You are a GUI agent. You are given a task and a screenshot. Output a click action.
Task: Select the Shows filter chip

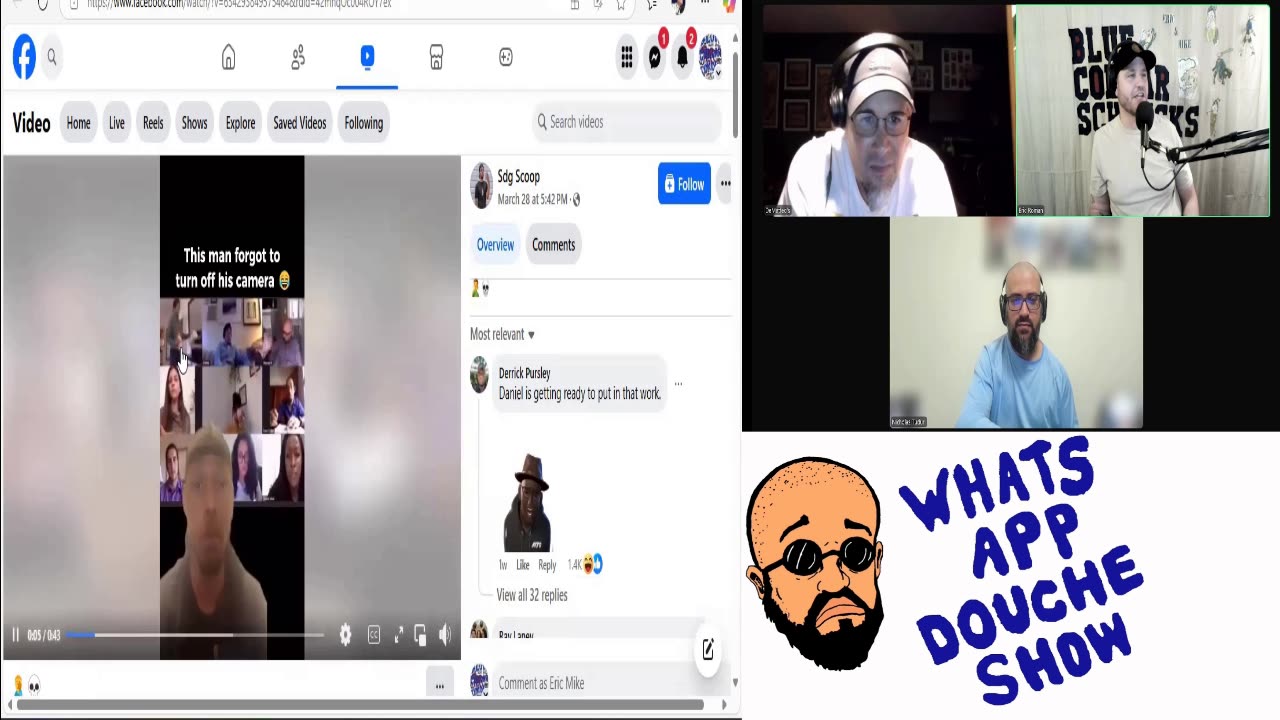click(x=194, y=123)
